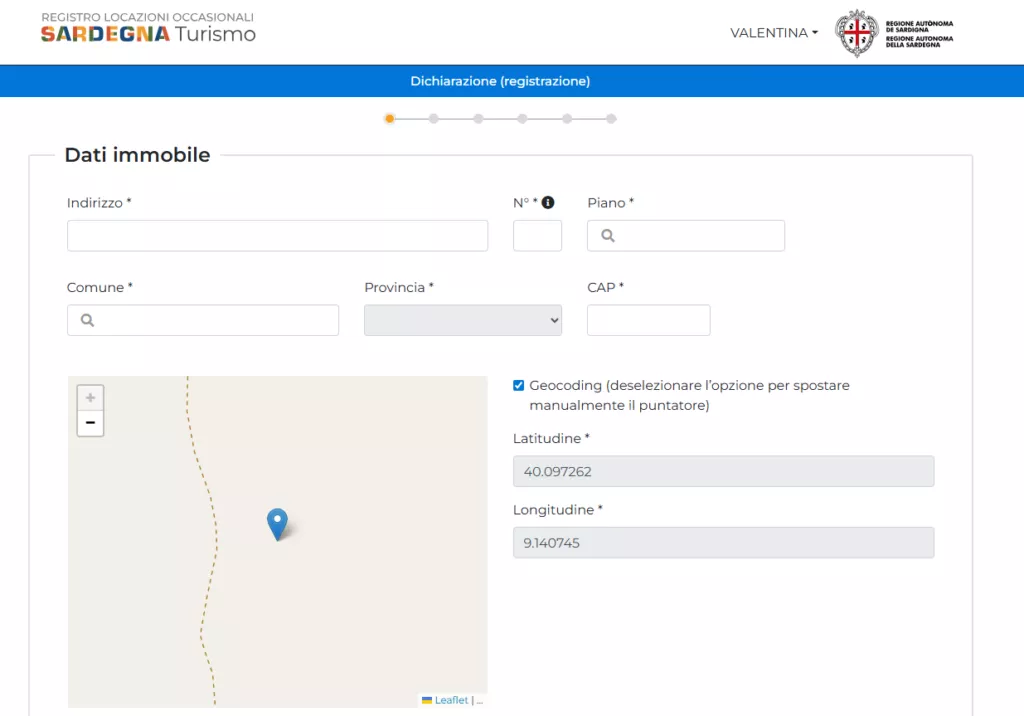1024x716 pixels.
Task: Open the VALENTINA user menu
Action: (773, 33)
